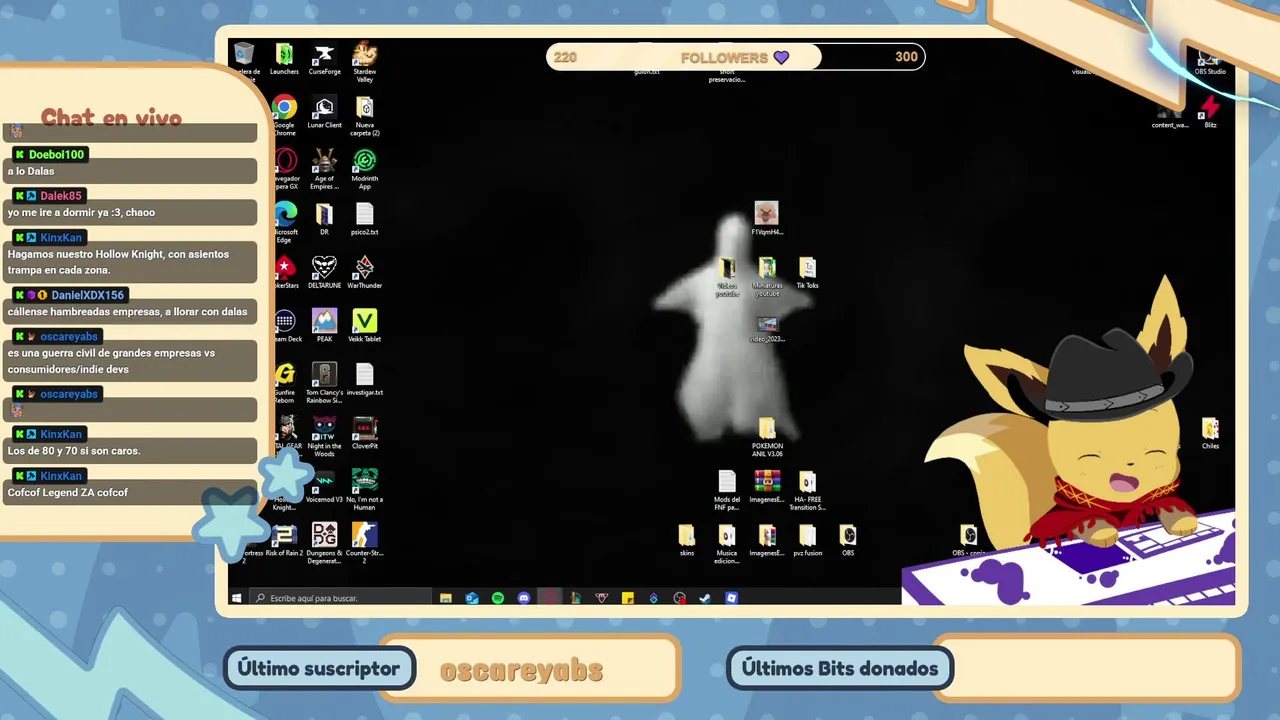Select the OBS desktop shortcut near pvz fusion
This screenshot has height=720, width=1280.
coord(847,540)
